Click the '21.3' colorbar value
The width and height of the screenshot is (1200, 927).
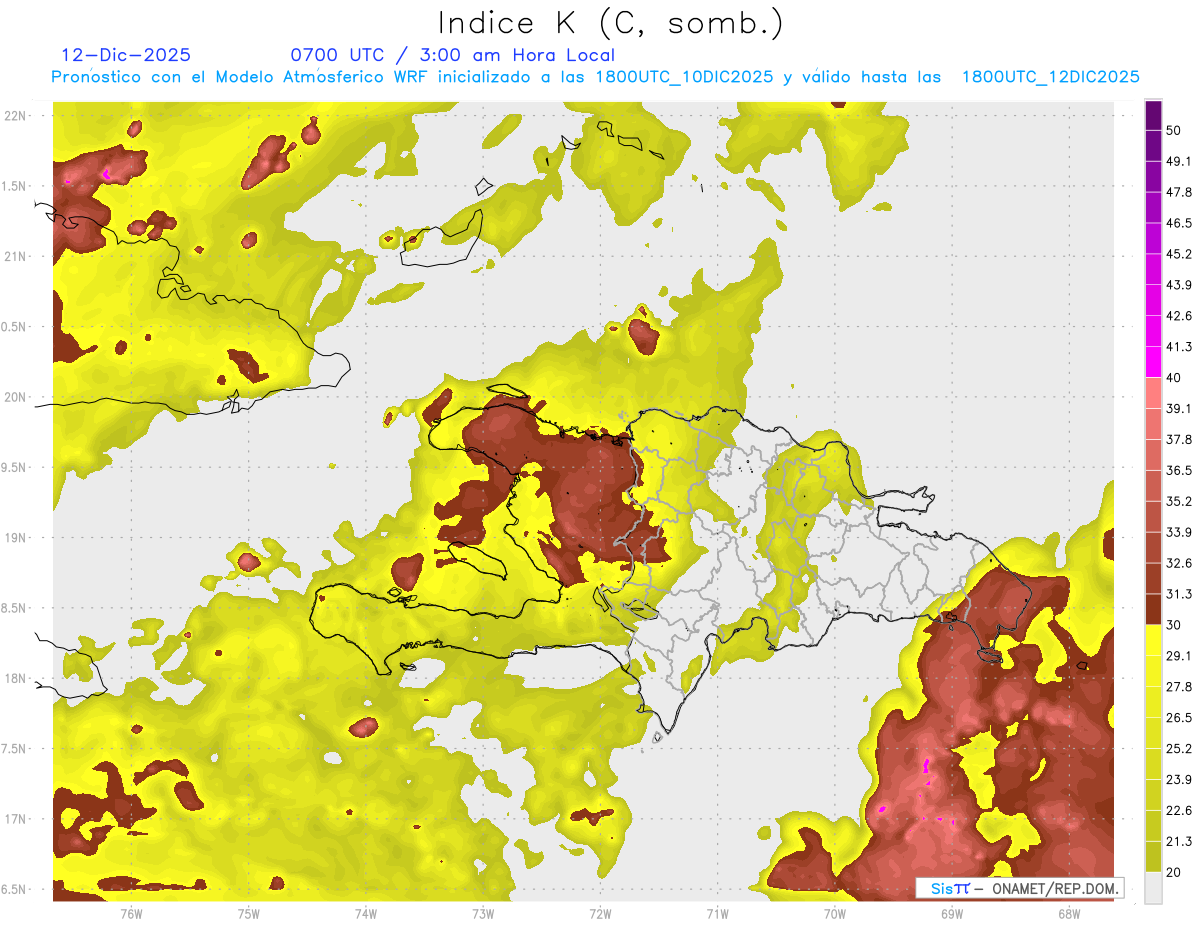click(x=1179, y=842)
